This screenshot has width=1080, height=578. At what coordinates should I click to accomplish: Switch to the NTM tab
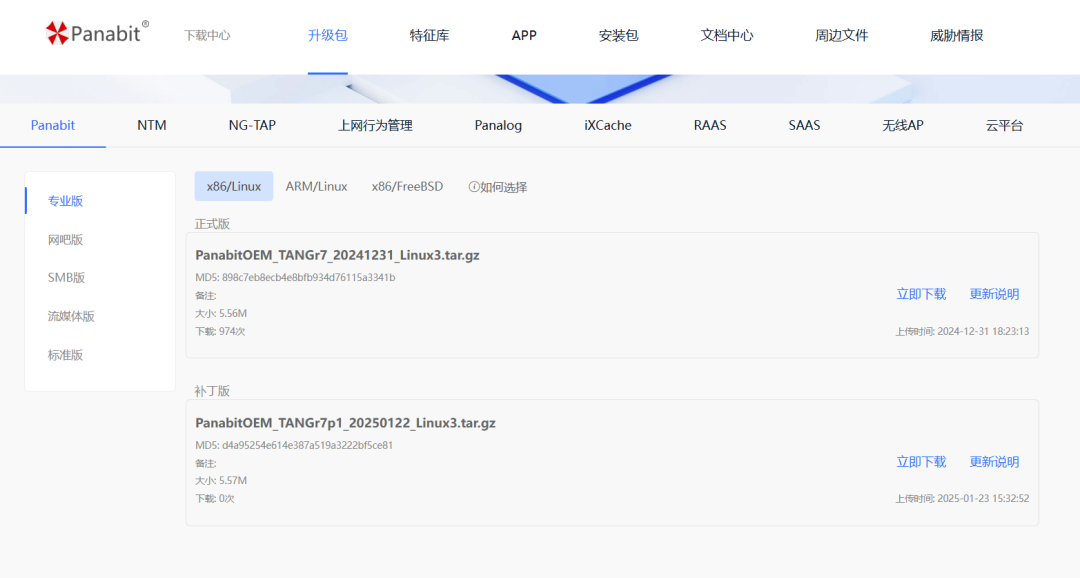pyautogui.click(x=152, y=125)
